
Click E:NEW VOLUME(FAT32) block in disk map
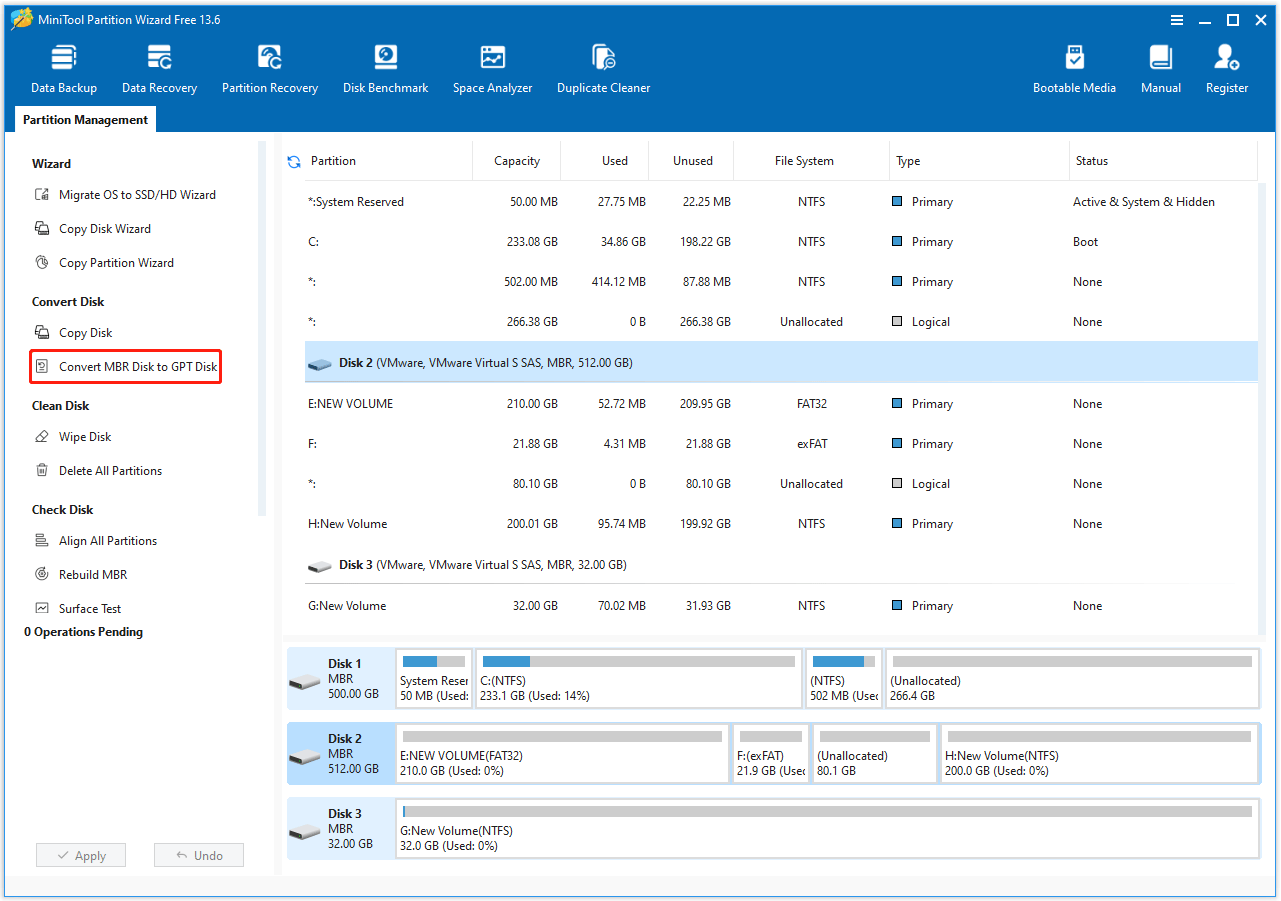coord(562,754)
